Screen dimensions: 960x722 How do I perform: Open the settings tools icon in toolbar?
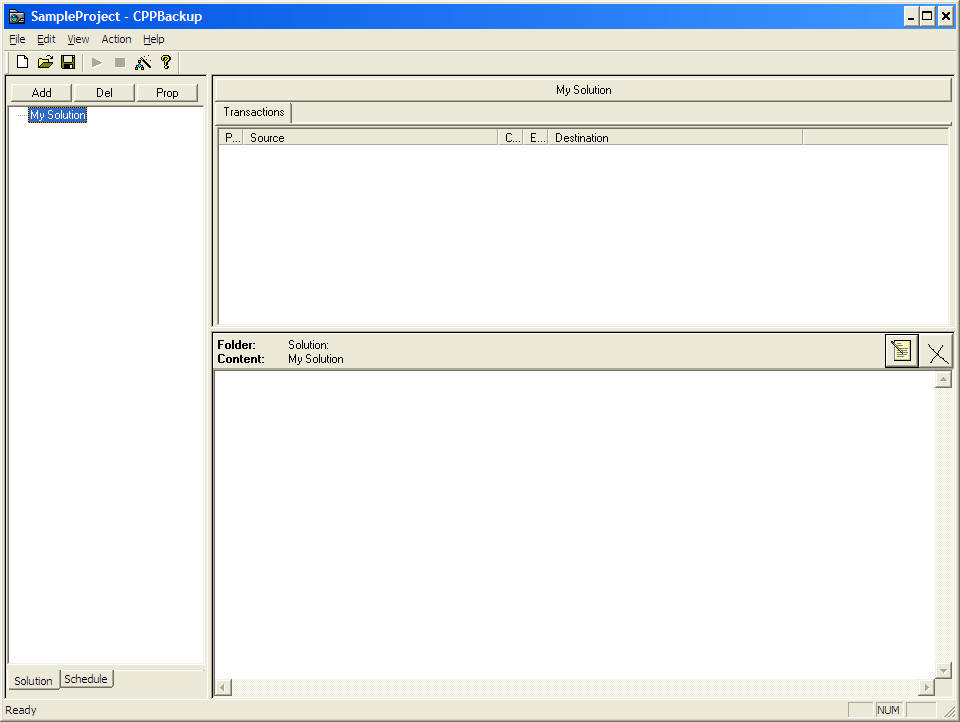click(143, 62)
